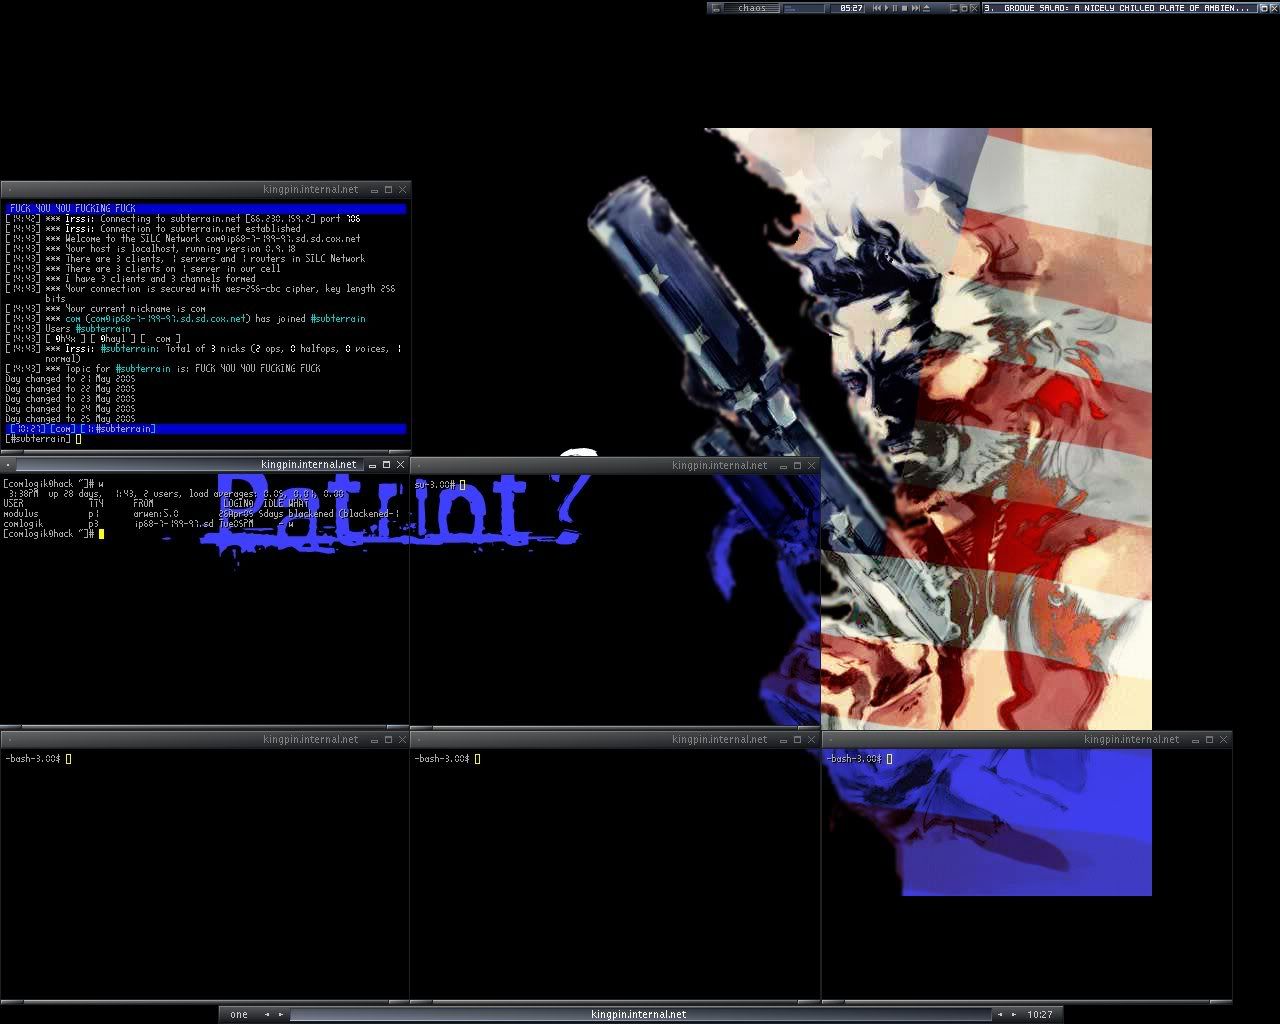Minimize the music player window
The image size is (1280, 1024).
pyautogui.click(x=952, y=8)
